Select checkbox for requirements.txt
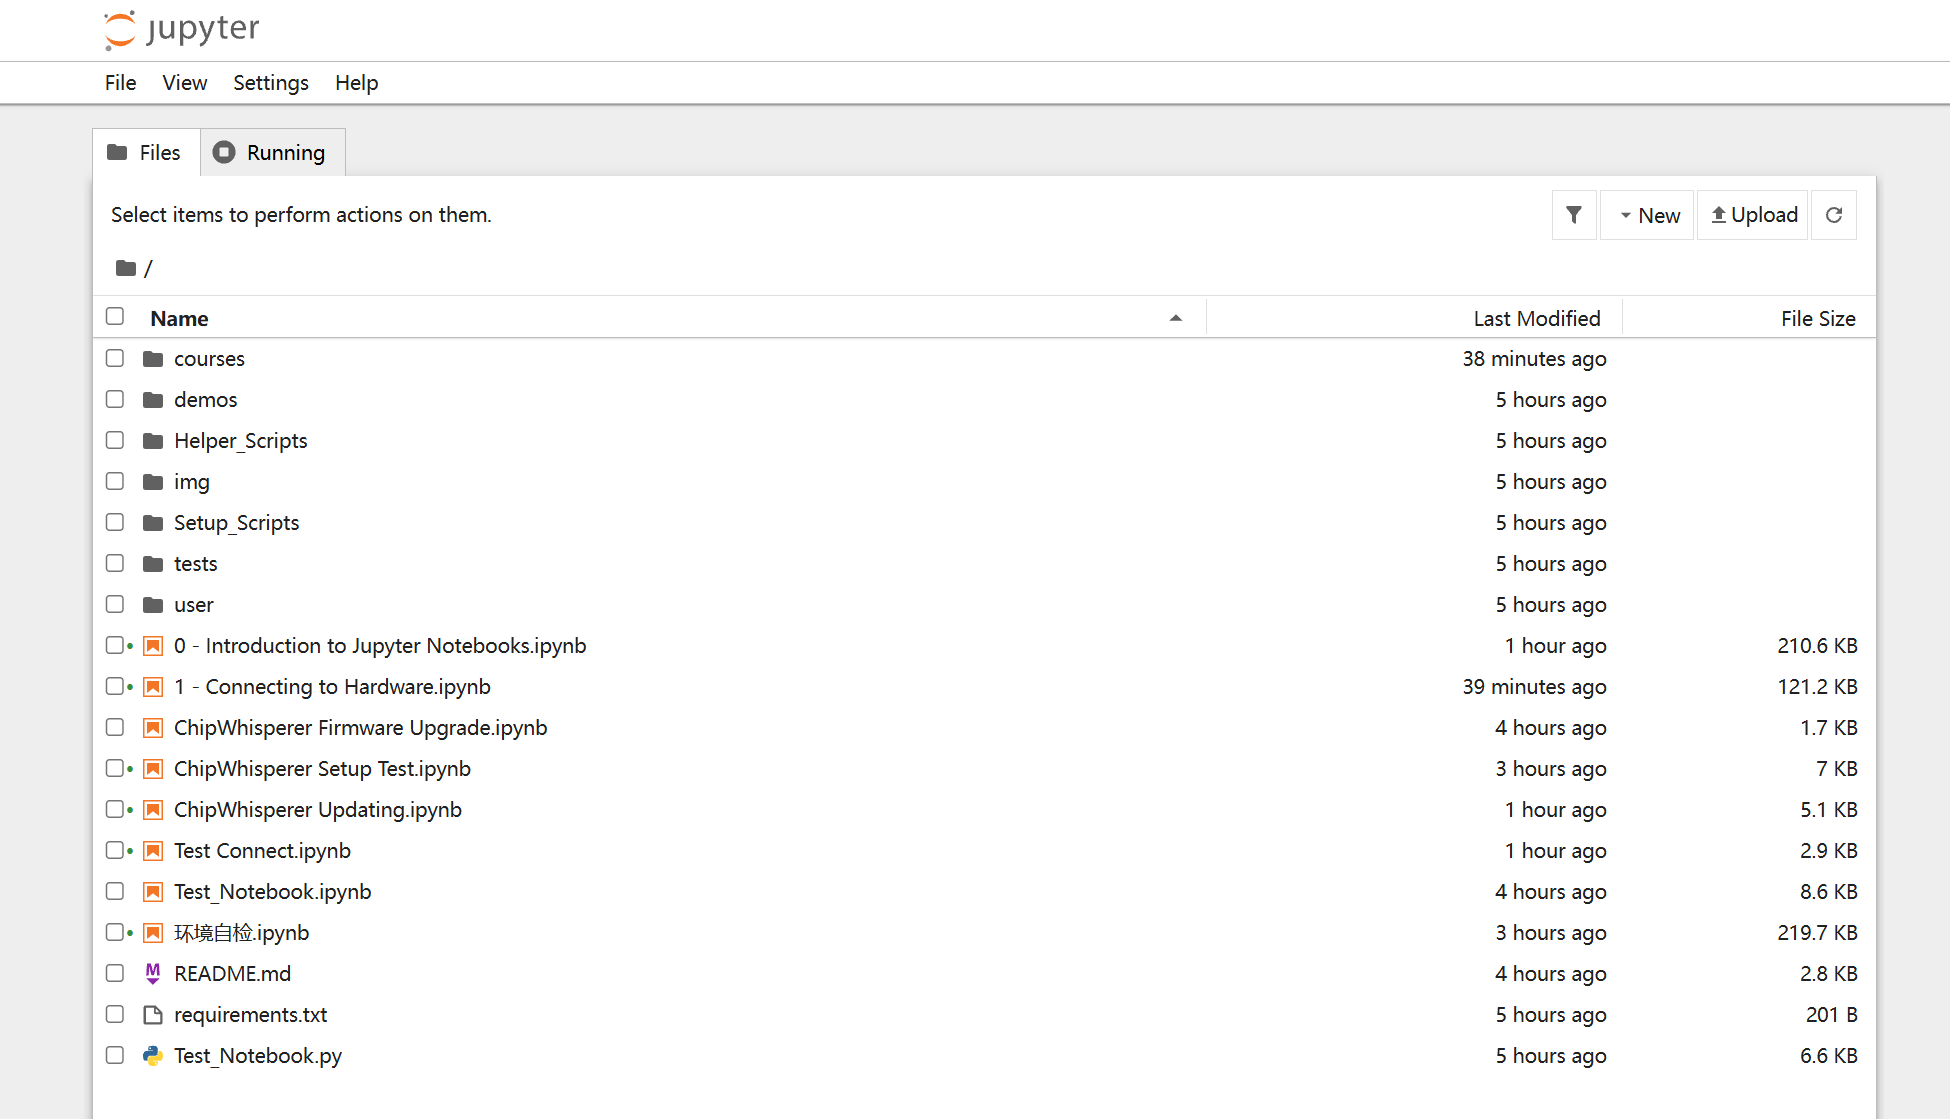This screenshot has width=1950, height=1119. click(x=115, y=1014)
